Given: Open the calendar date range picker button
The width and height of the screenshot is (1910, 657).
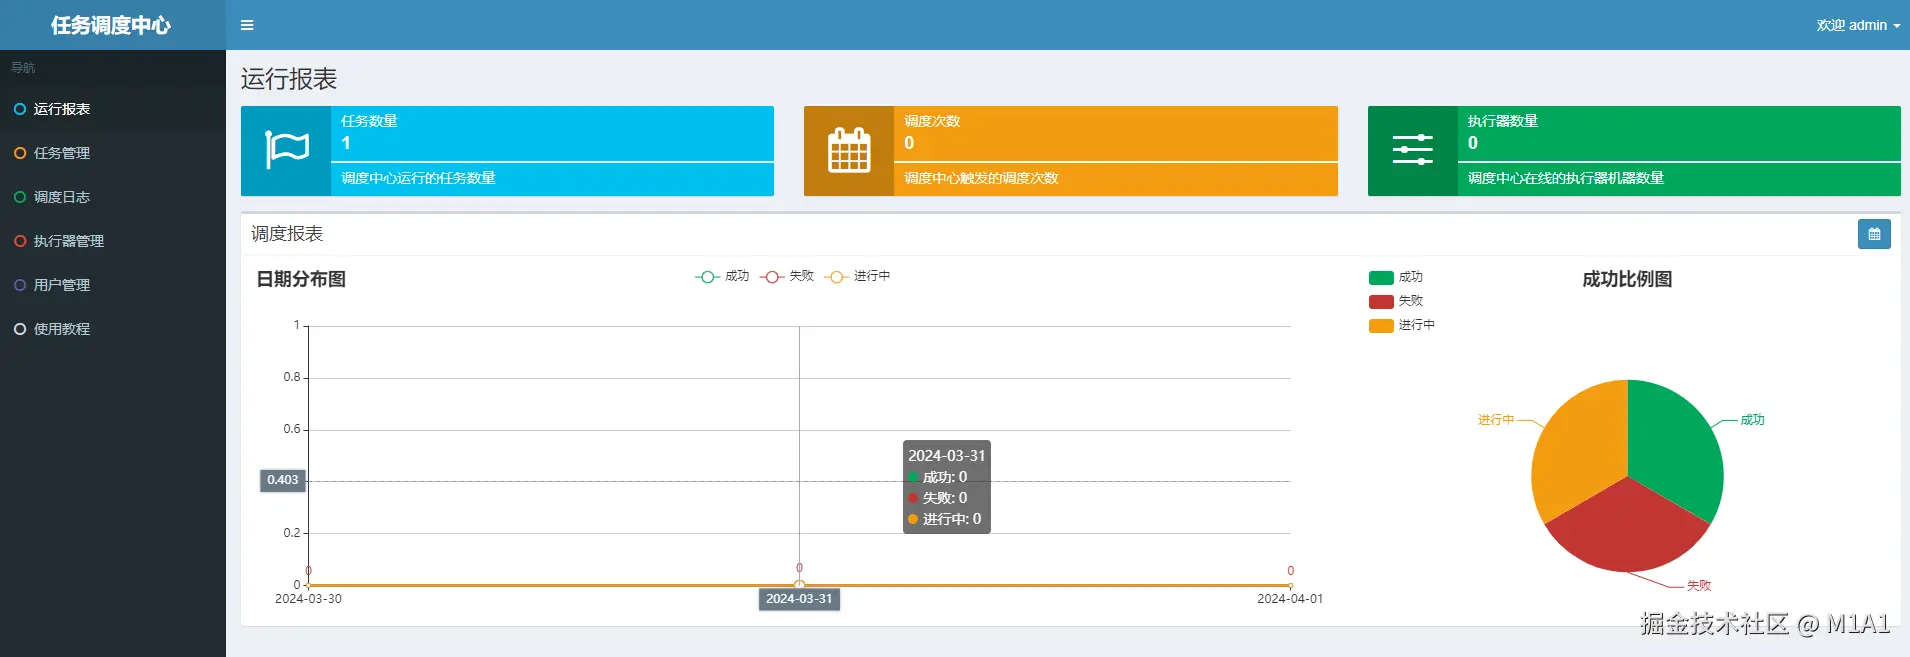Looking at the screenshot, I should point(1874,234).
